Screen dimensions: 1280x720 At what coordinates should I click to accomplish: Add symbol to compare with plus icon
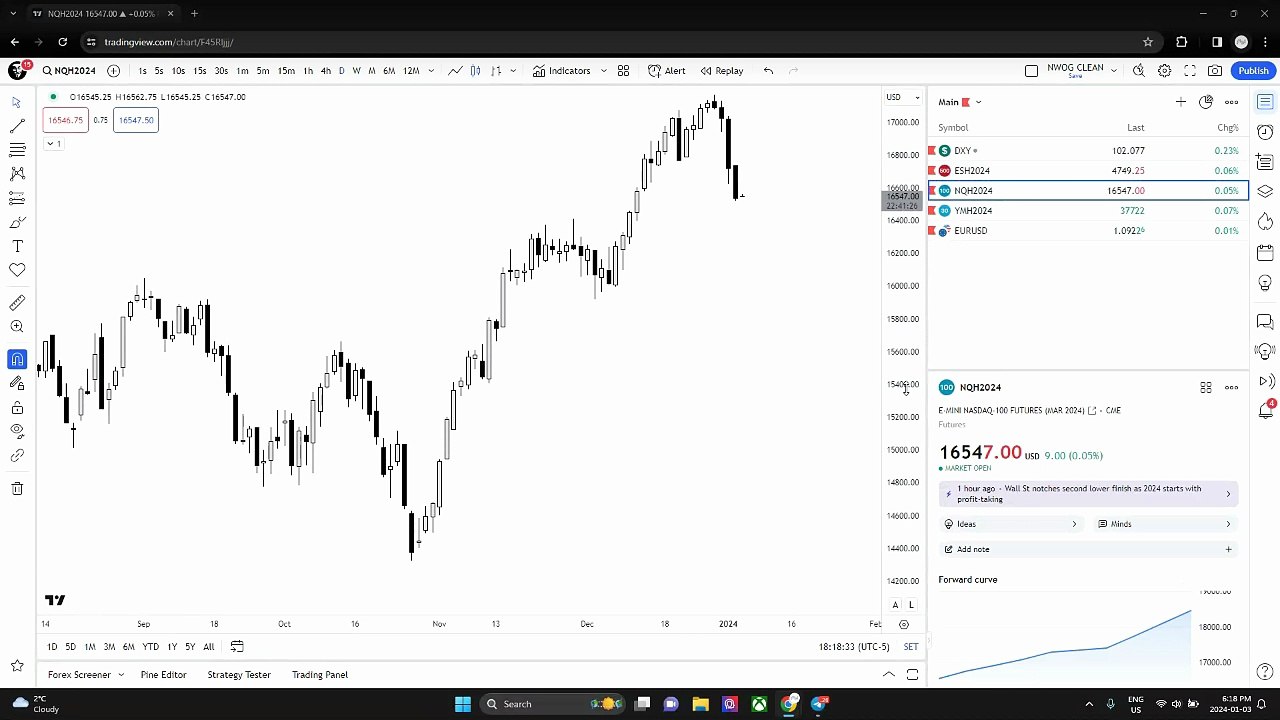pyautogui.click(x=113, y=71)
